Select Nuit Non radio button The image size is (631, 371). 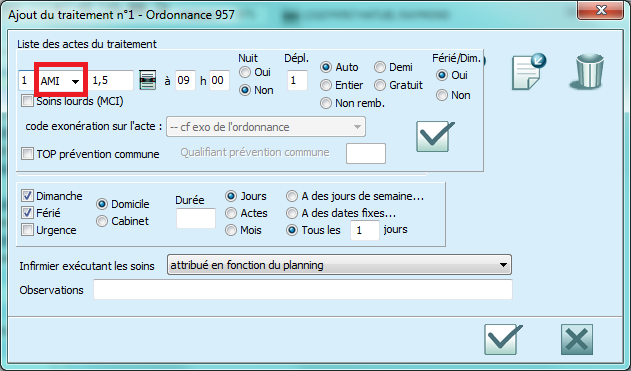[245, 90]
